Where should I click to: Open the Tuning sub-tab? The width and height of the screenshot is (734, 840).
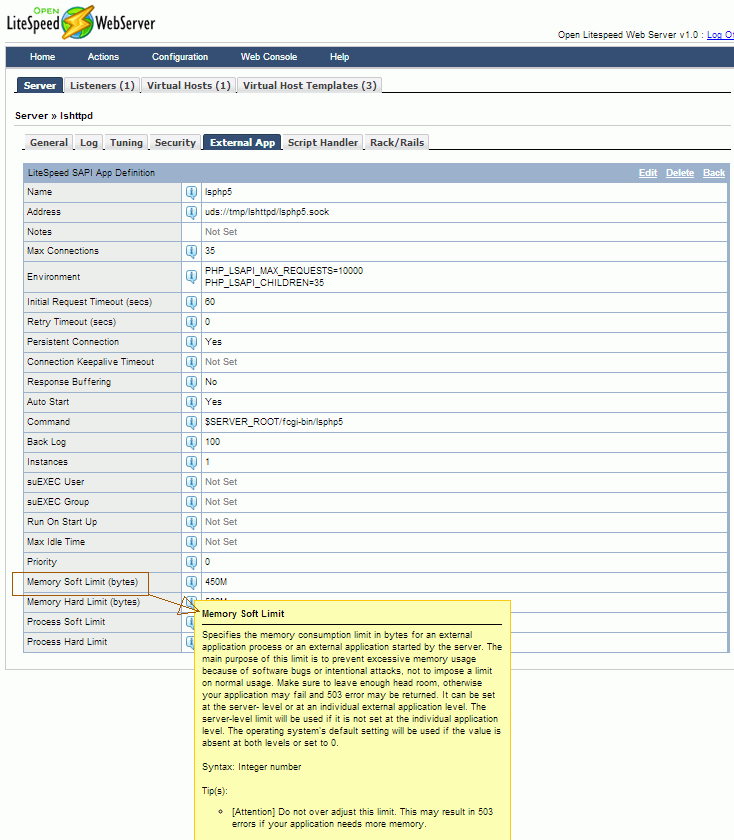click(x=126, y=142)
